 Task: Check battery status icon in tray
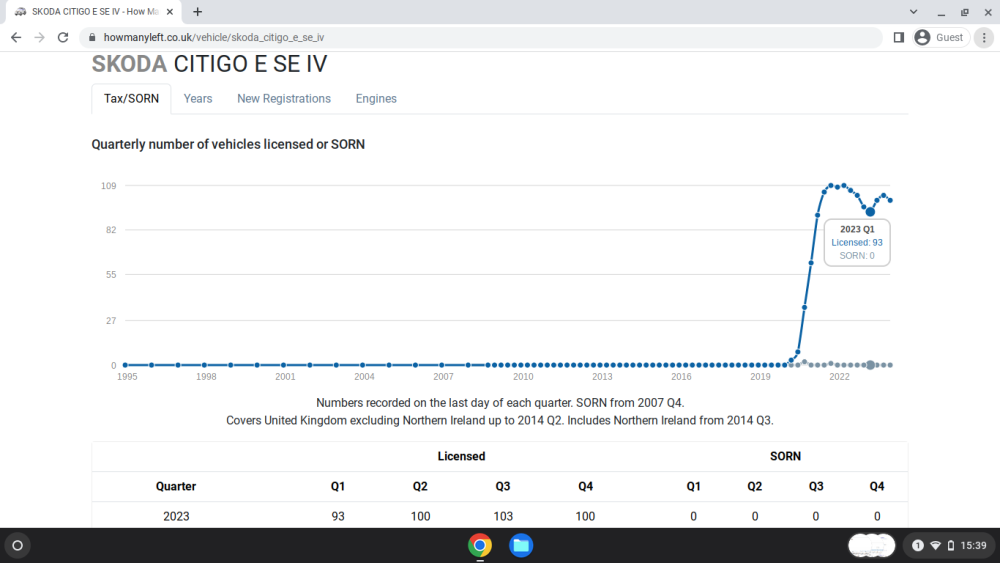pyautogui.click(x=951, y=546)
